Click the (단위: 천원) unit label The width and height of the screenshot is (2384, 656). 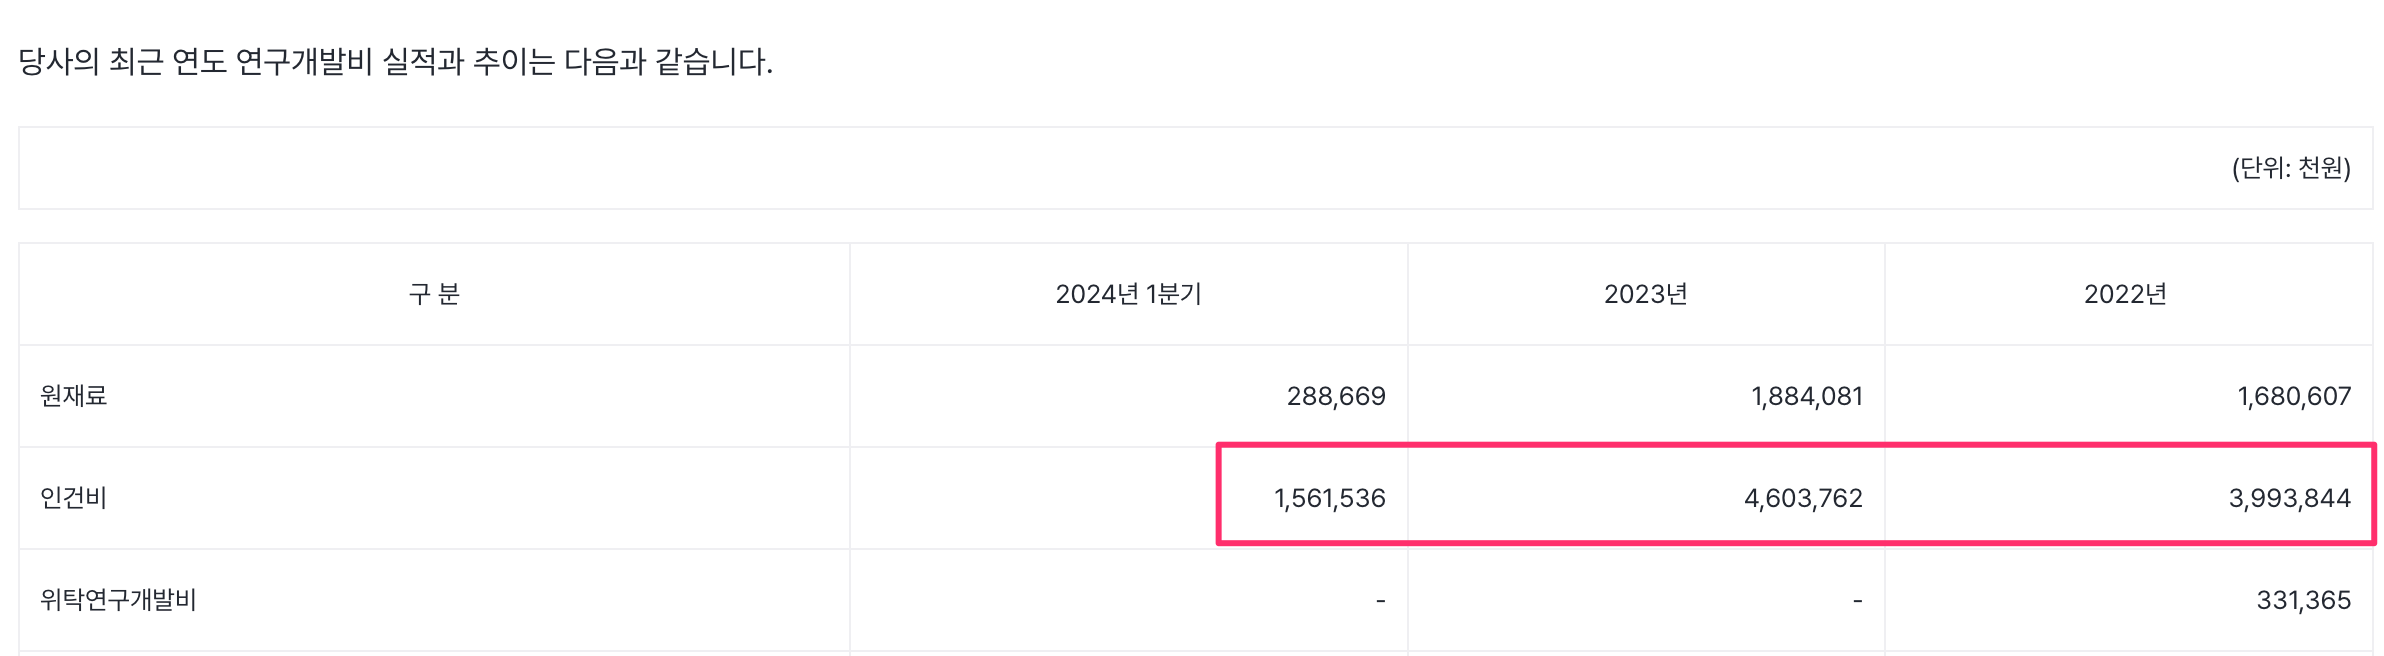tap(2290, 168)
